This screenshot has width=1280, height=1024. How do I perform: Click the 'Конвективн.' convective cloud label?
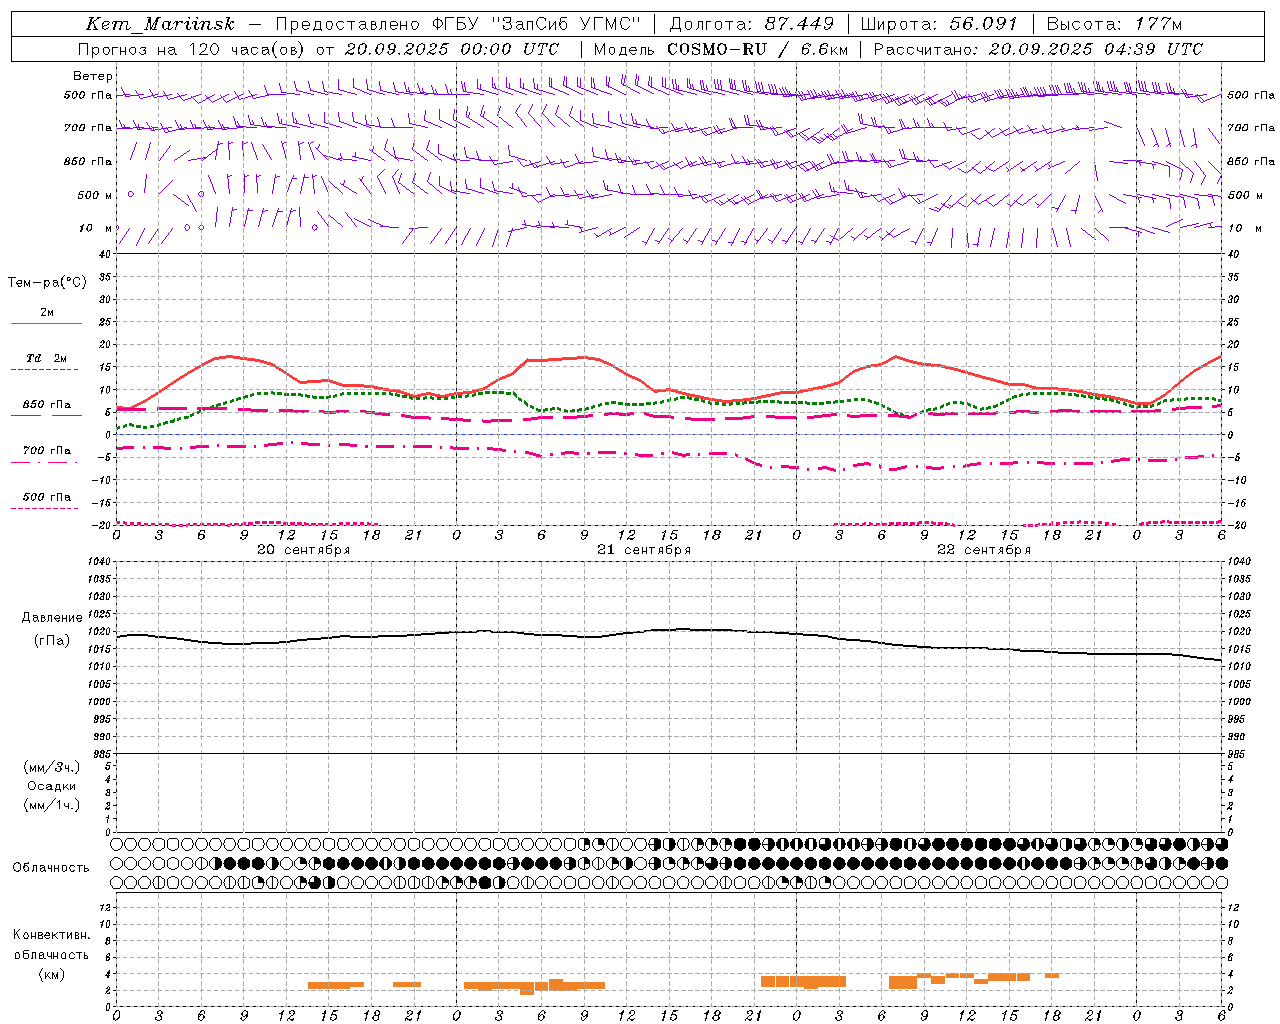[51, 935]
